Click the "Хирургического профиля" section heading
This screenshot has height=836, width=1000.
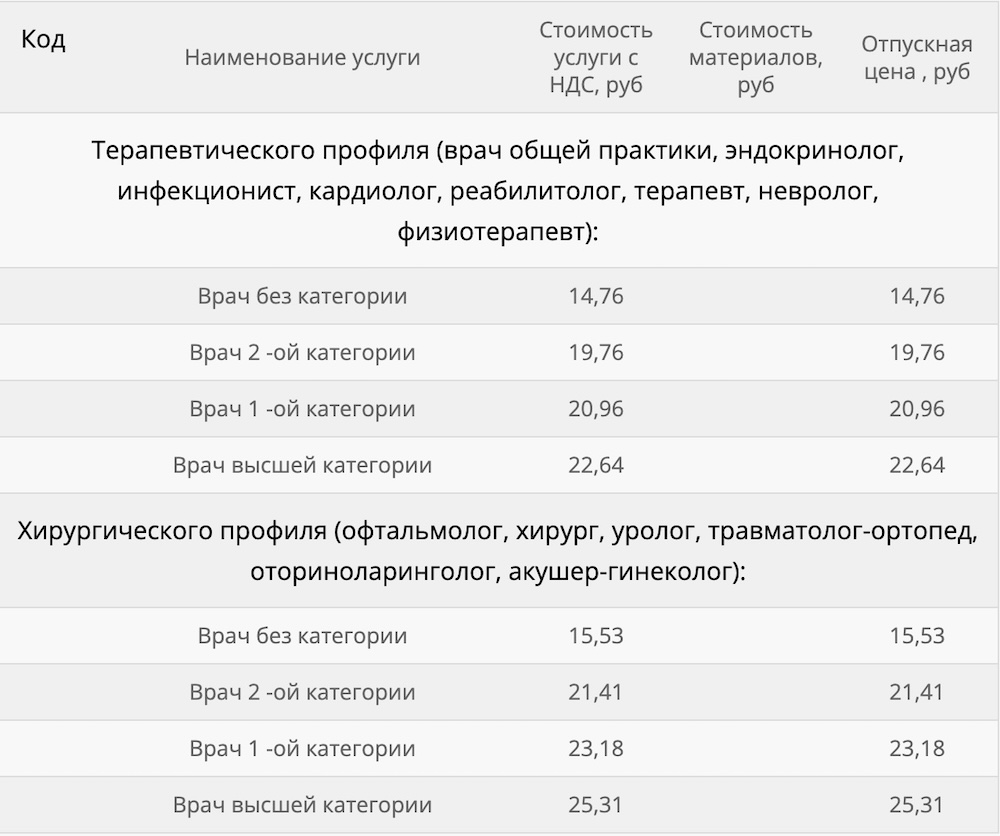coord(497,551)
